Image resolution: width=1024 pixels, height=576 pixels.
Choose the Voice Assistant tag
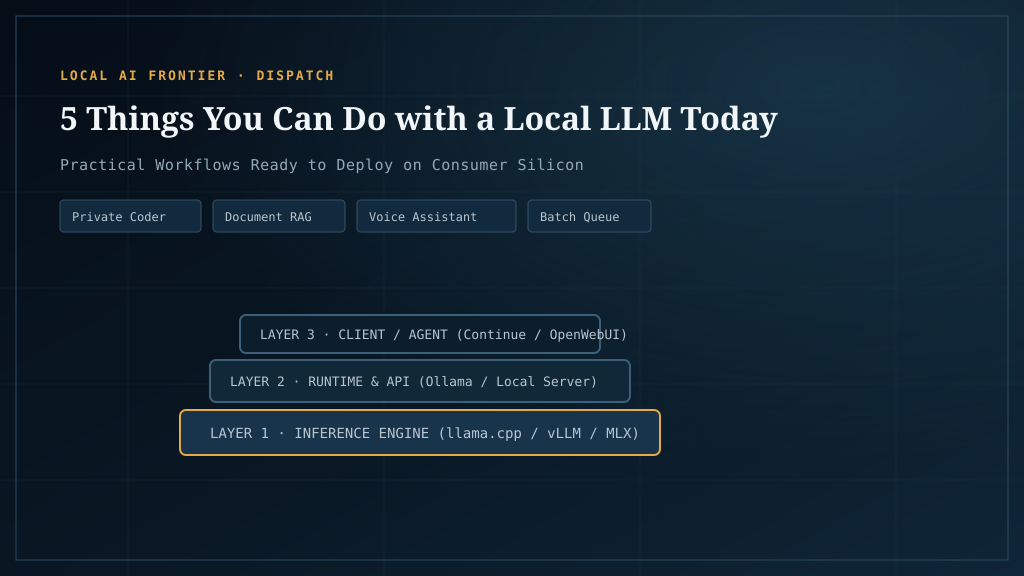436,216
